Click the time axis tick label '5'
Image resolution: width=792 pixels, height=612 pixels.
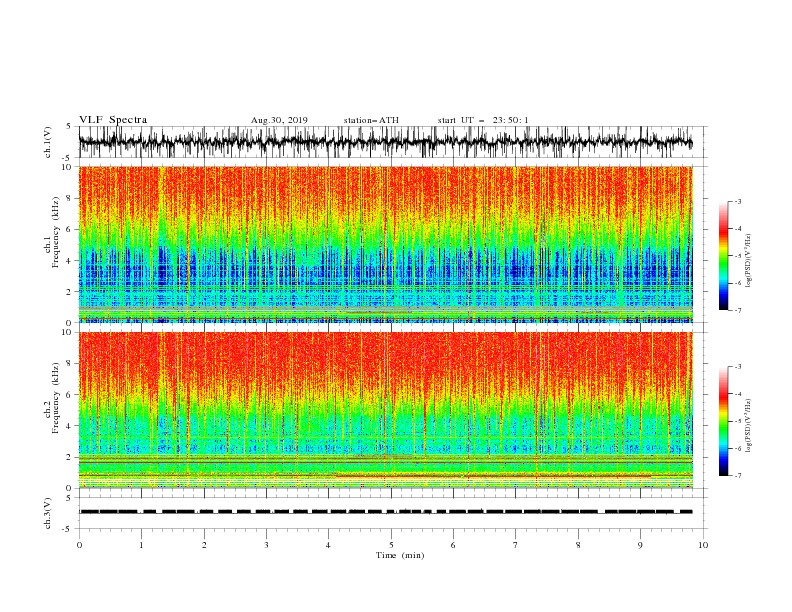click(x=391, y=545)
